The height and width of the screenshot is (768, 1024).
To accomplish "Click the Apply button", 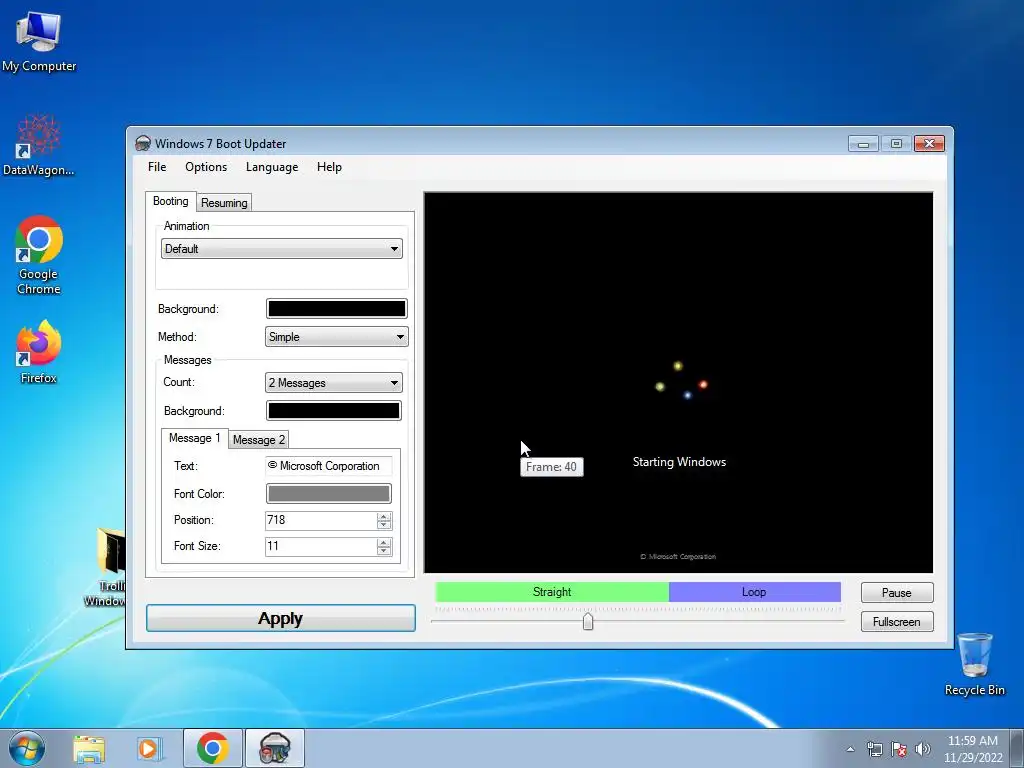I will [281, 618].
